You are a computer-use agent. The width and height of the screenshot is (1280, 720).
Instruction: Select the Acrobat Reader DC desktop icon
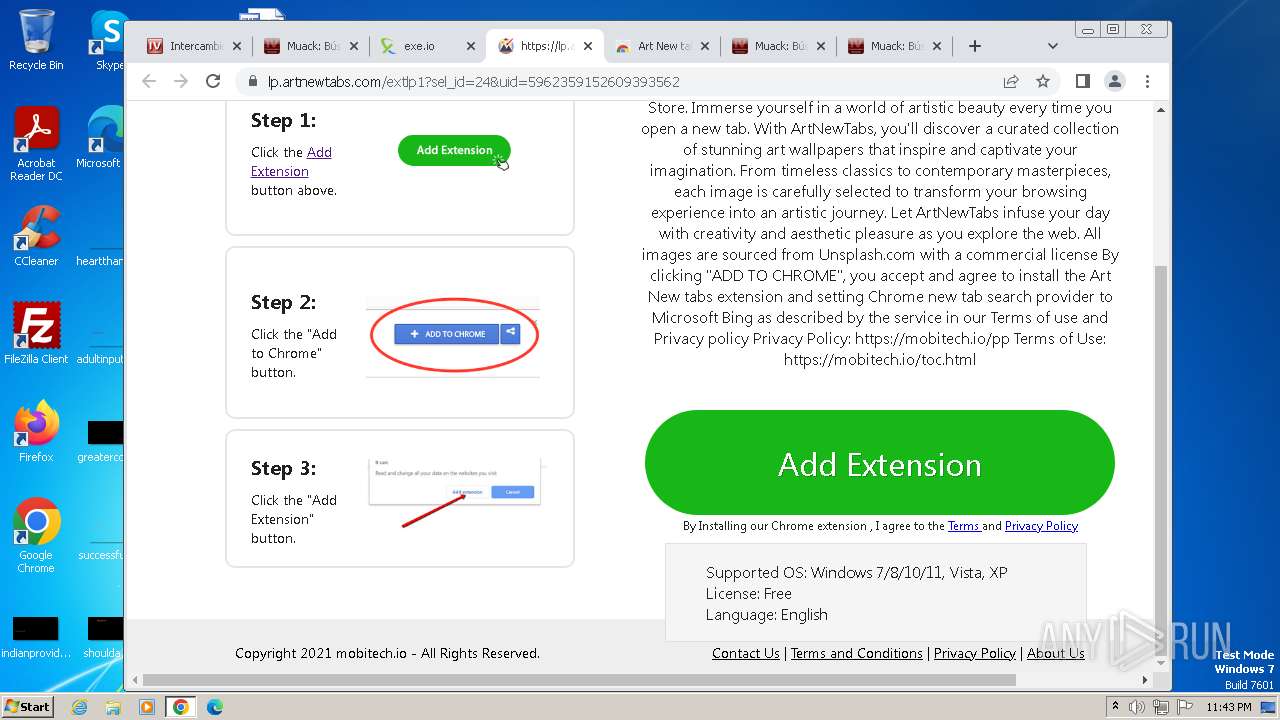[x=36, y=145]
